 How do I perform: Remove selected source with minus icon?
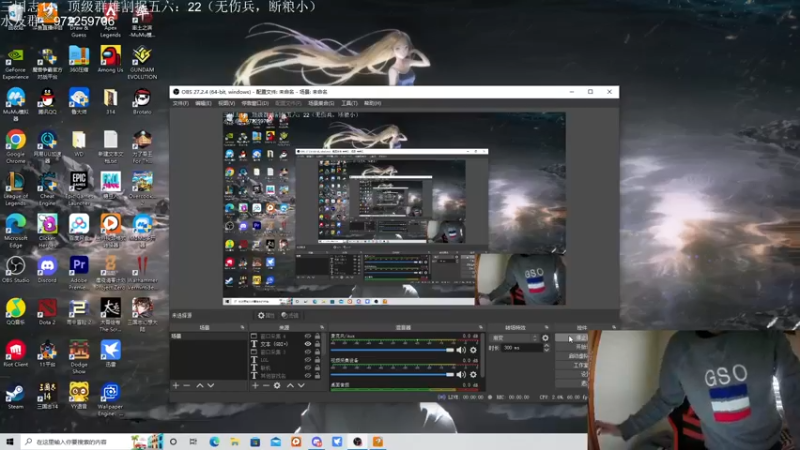(x=266, y=385)
